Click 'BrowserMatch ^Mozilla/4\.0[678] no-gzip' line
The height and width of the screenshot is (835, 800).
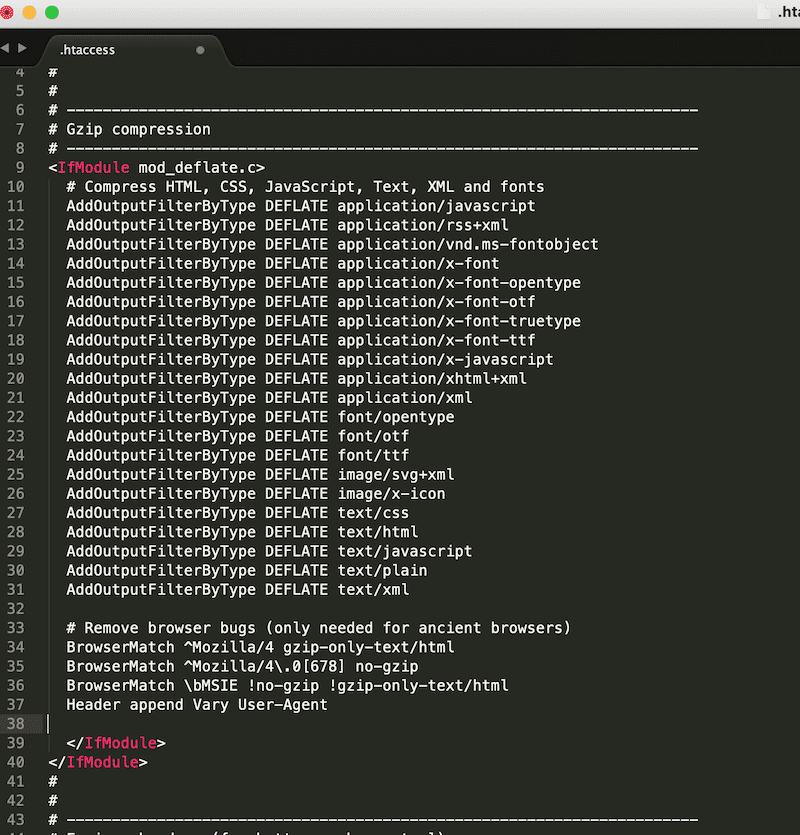point(242,666)
